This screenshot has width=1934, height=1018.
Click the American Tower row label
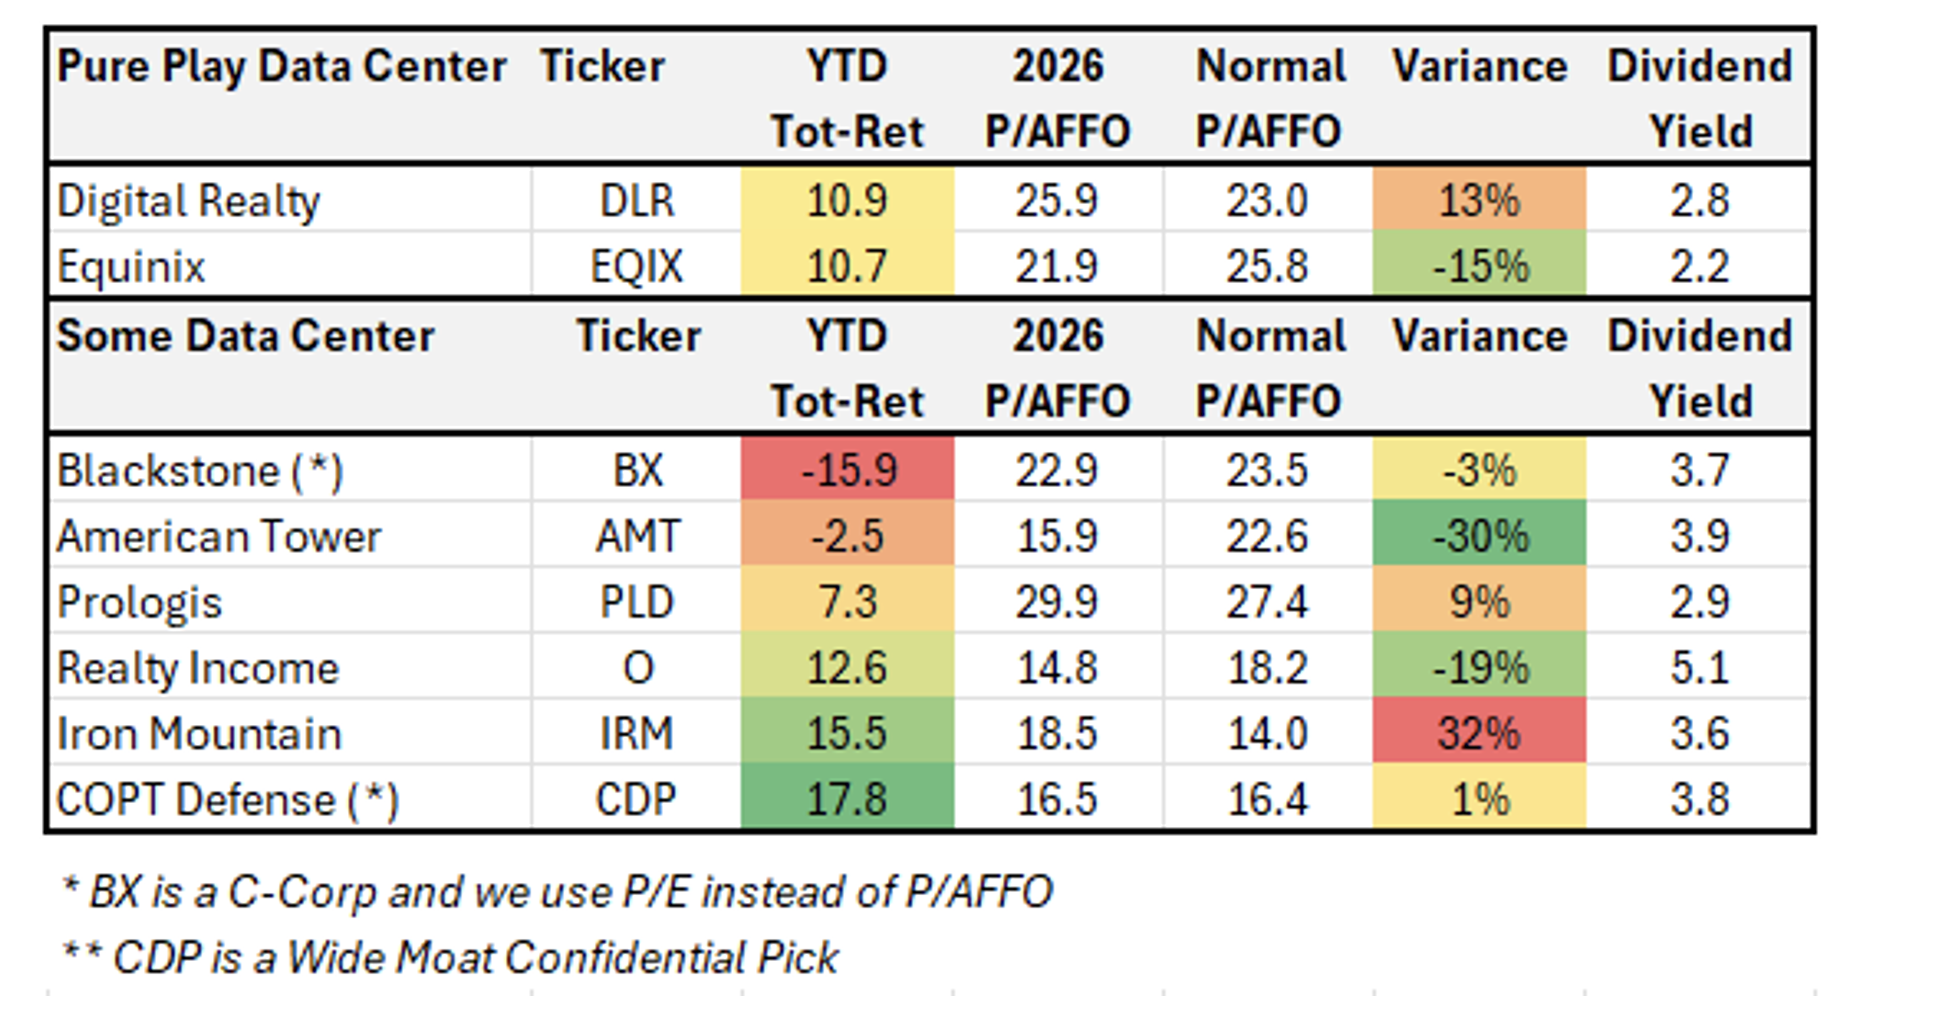219,536
